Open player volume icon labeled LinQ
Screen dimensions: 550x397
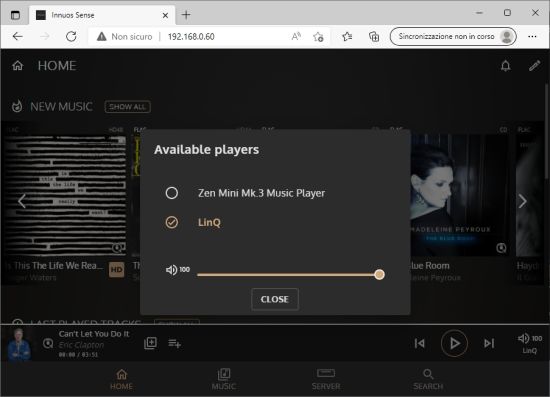tap(530, 343)
